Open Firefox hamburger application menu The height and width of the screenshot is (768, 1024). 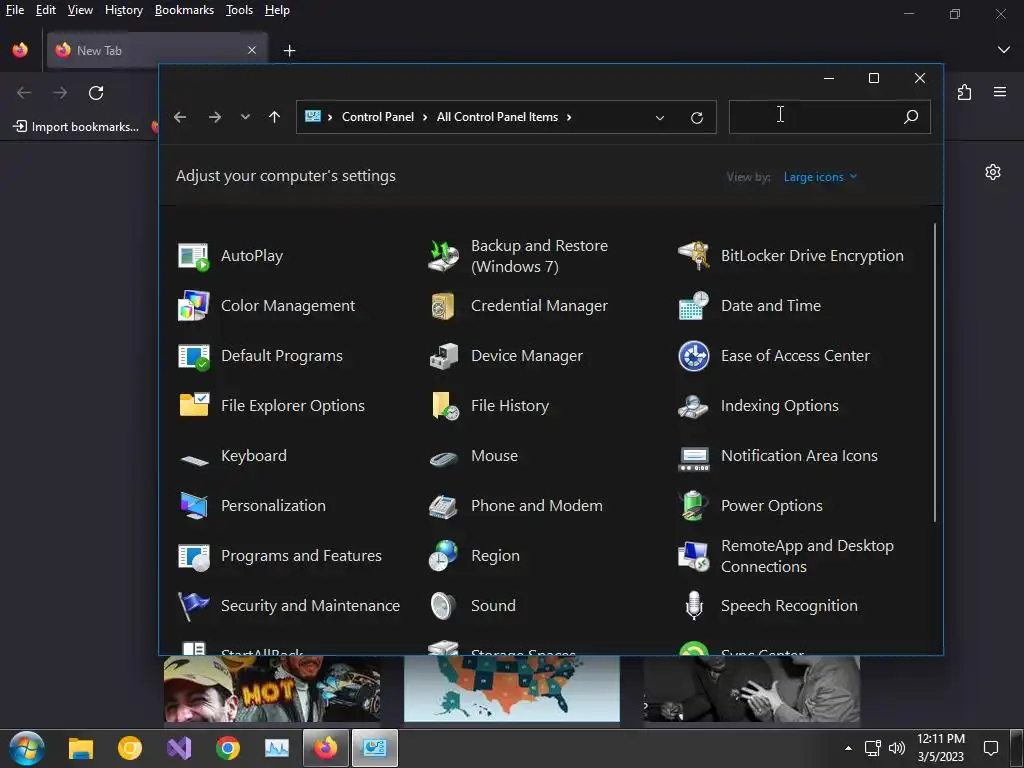point(1000,92)
